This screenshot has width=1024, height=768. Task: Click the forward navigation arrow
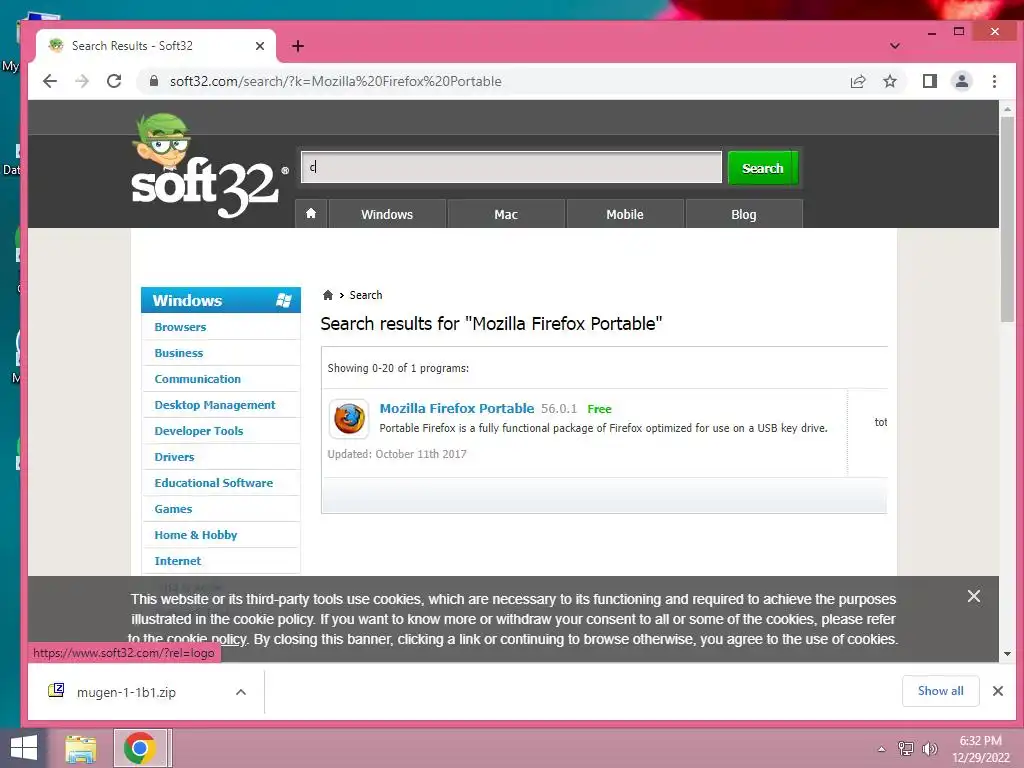[82, 81]
